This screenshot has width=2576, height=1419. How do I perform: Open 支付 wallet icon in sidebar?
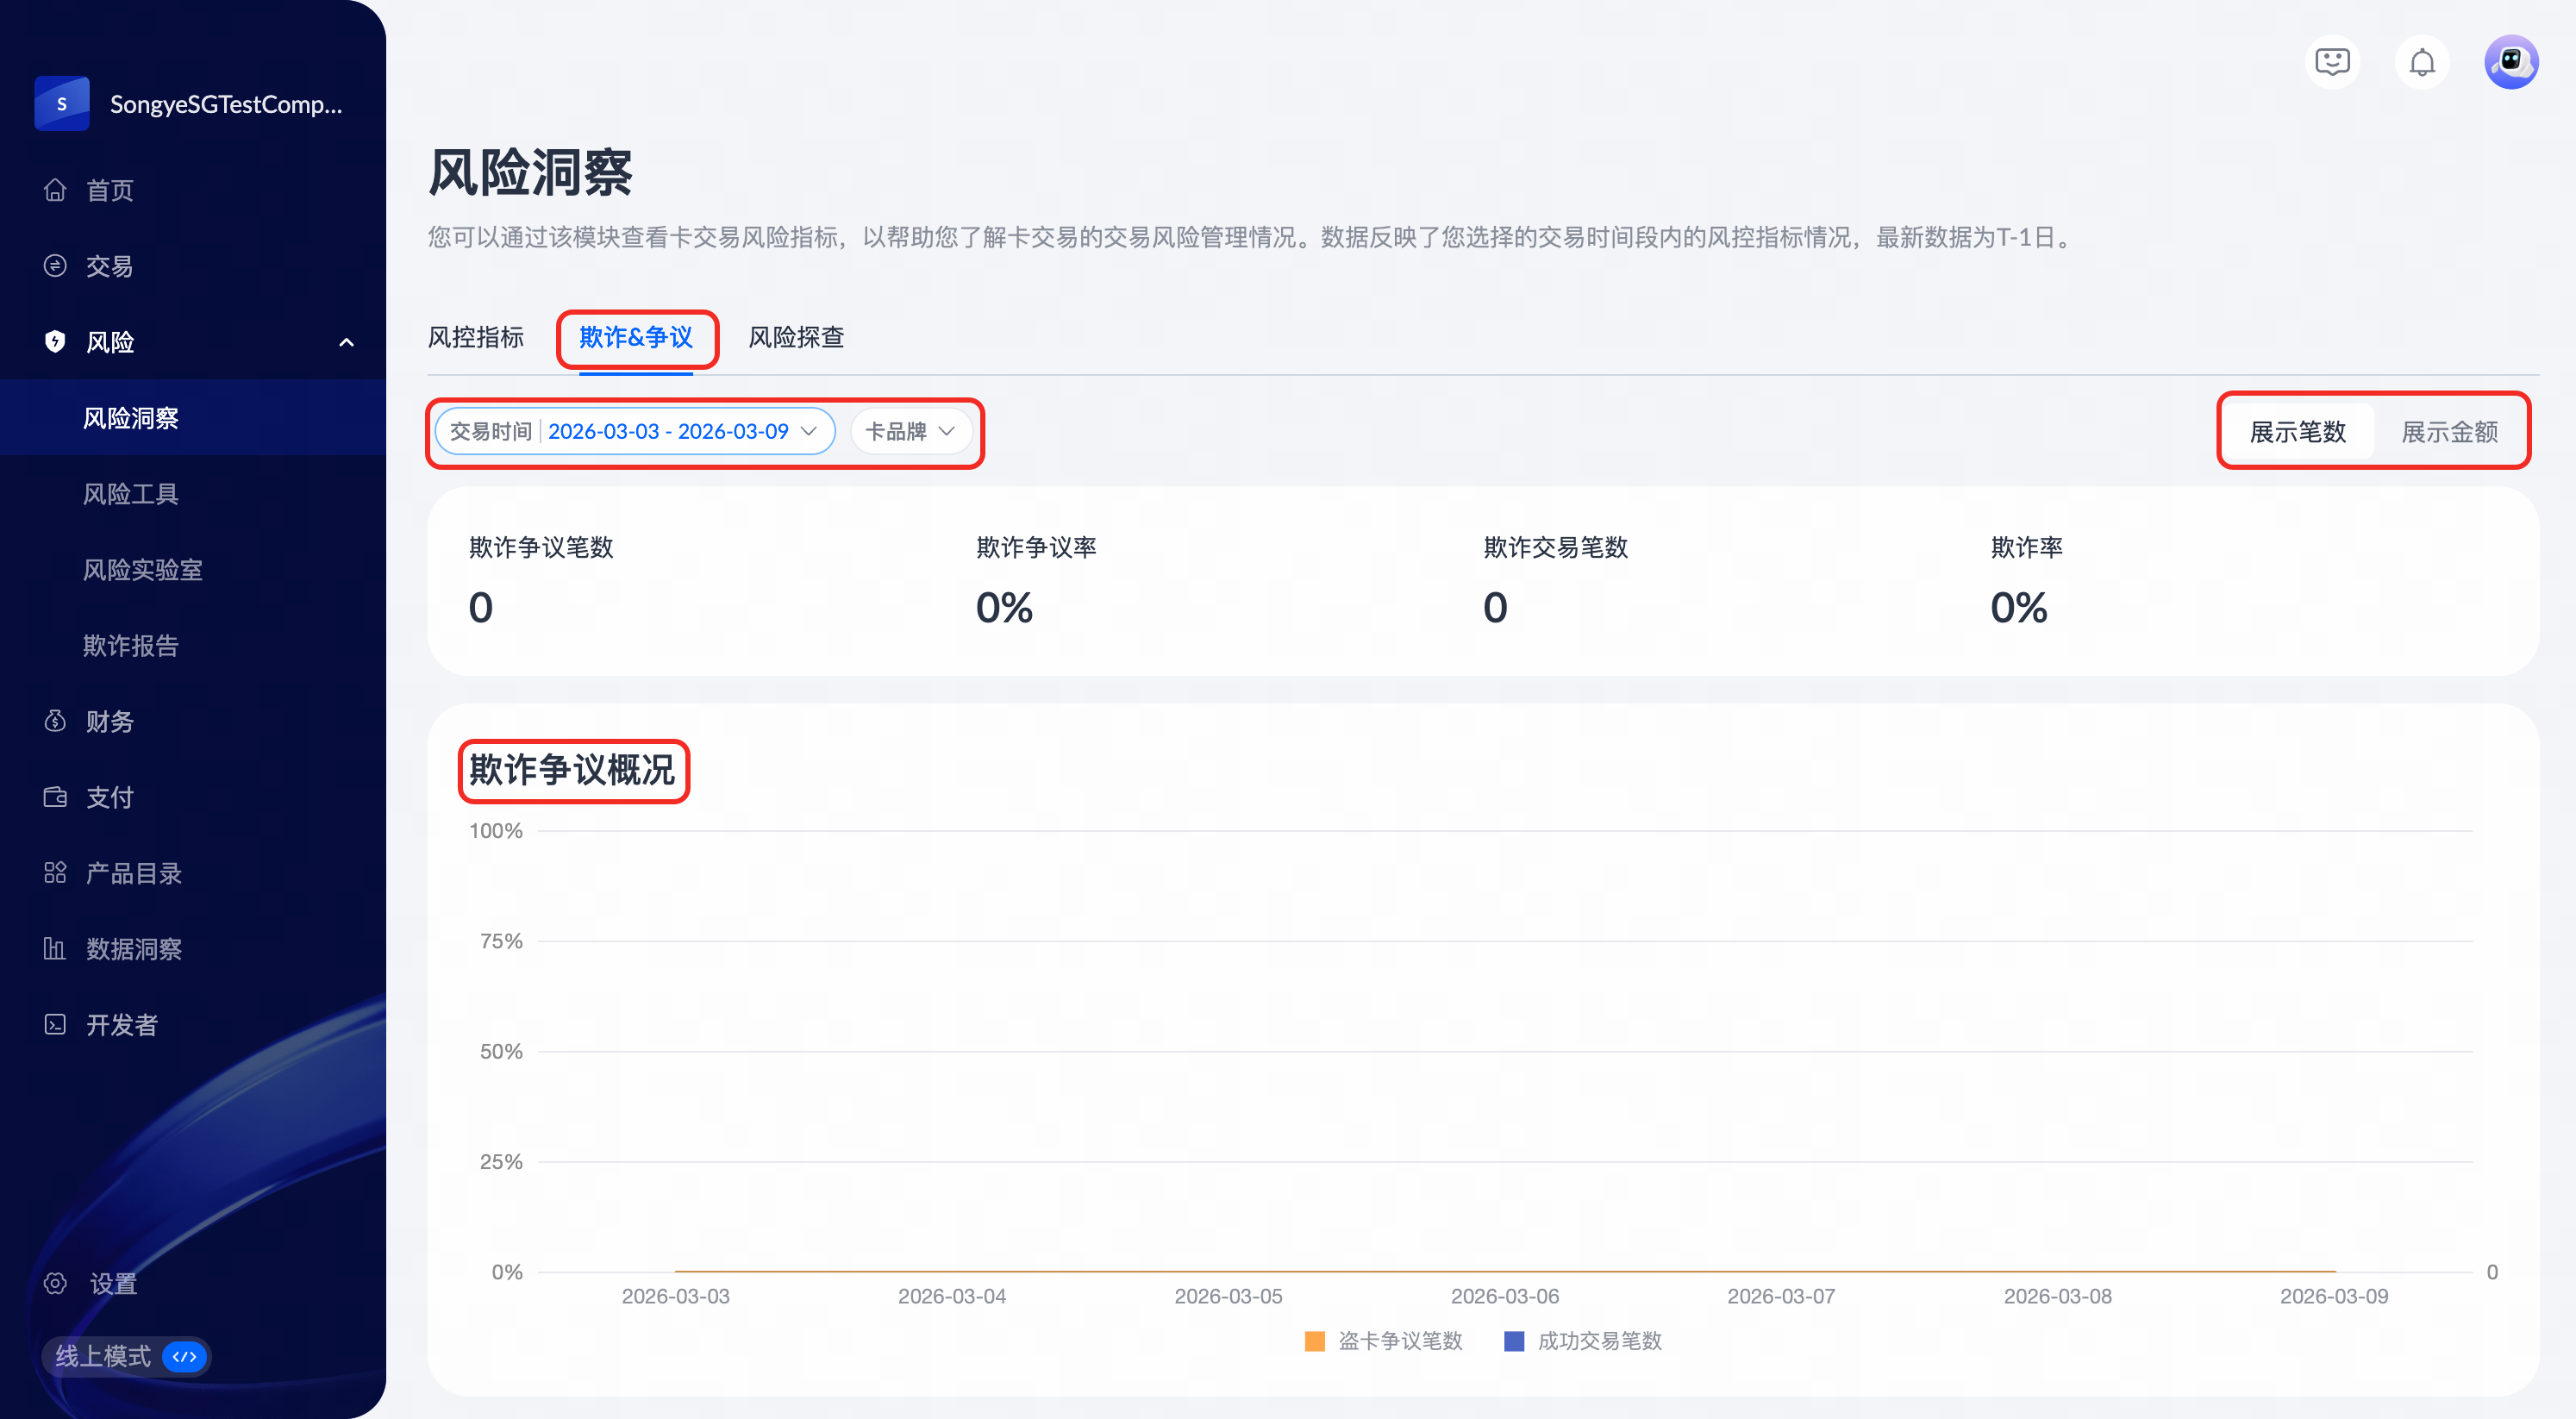(55, 797)
